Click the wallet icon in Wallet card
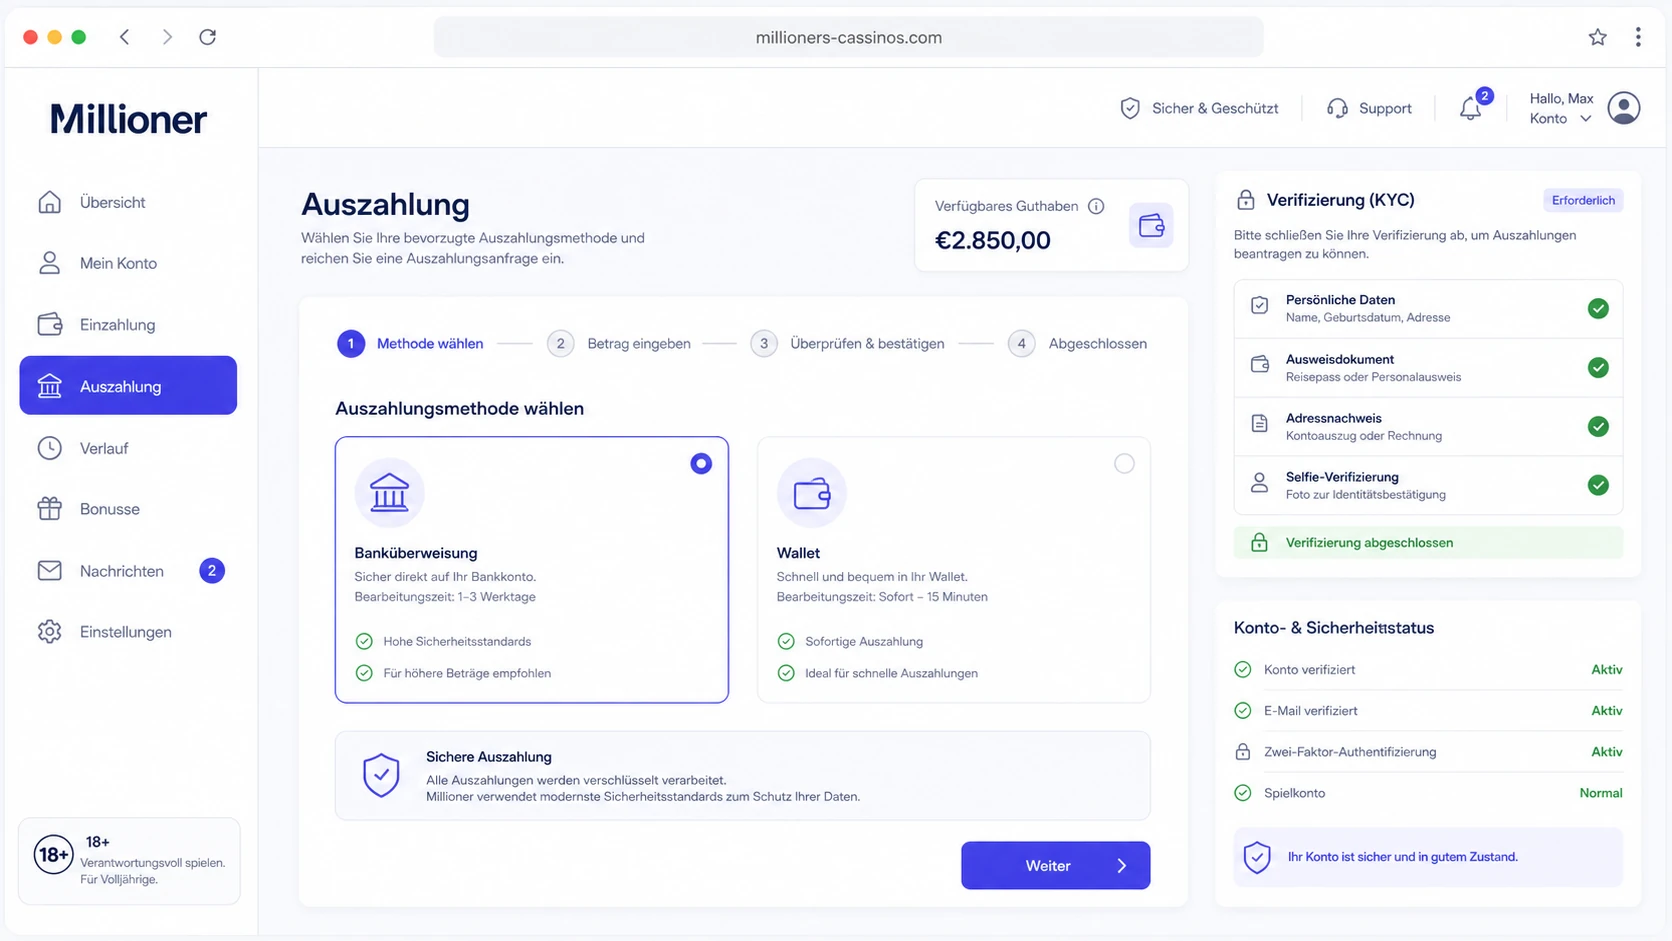This screenshot has width=1672, height=941. tap(812, 493)
